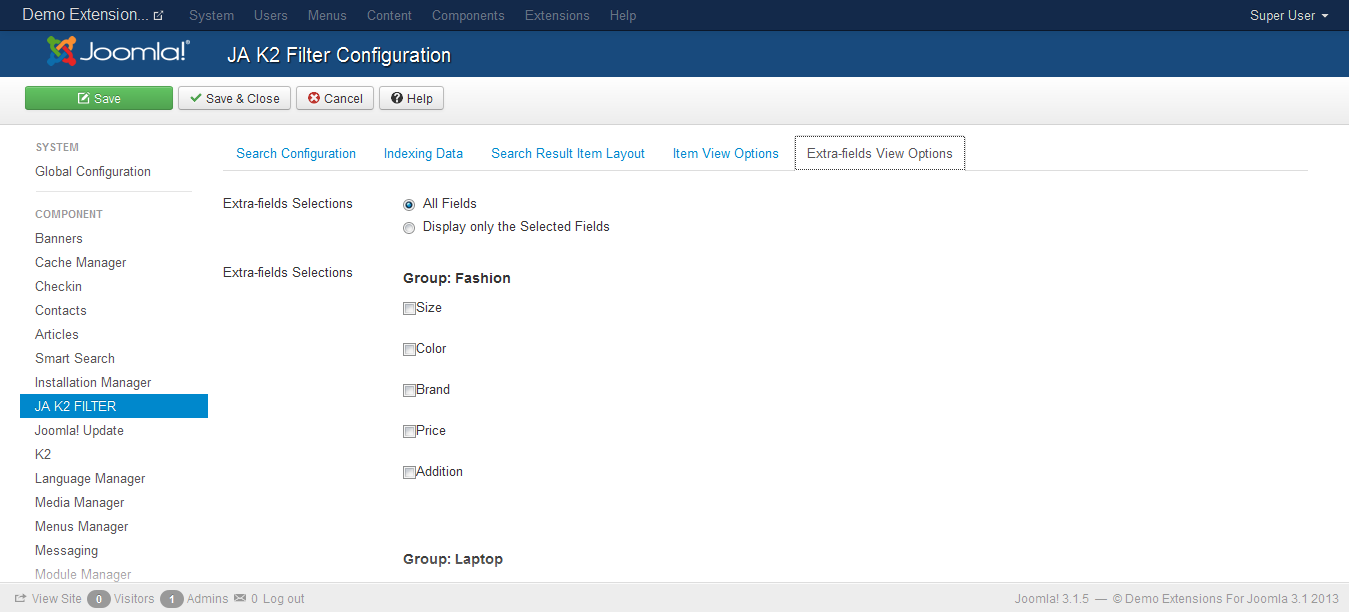Click the Joomla! logo
This screenshot has height=612, width=1349.
point(118,52)
